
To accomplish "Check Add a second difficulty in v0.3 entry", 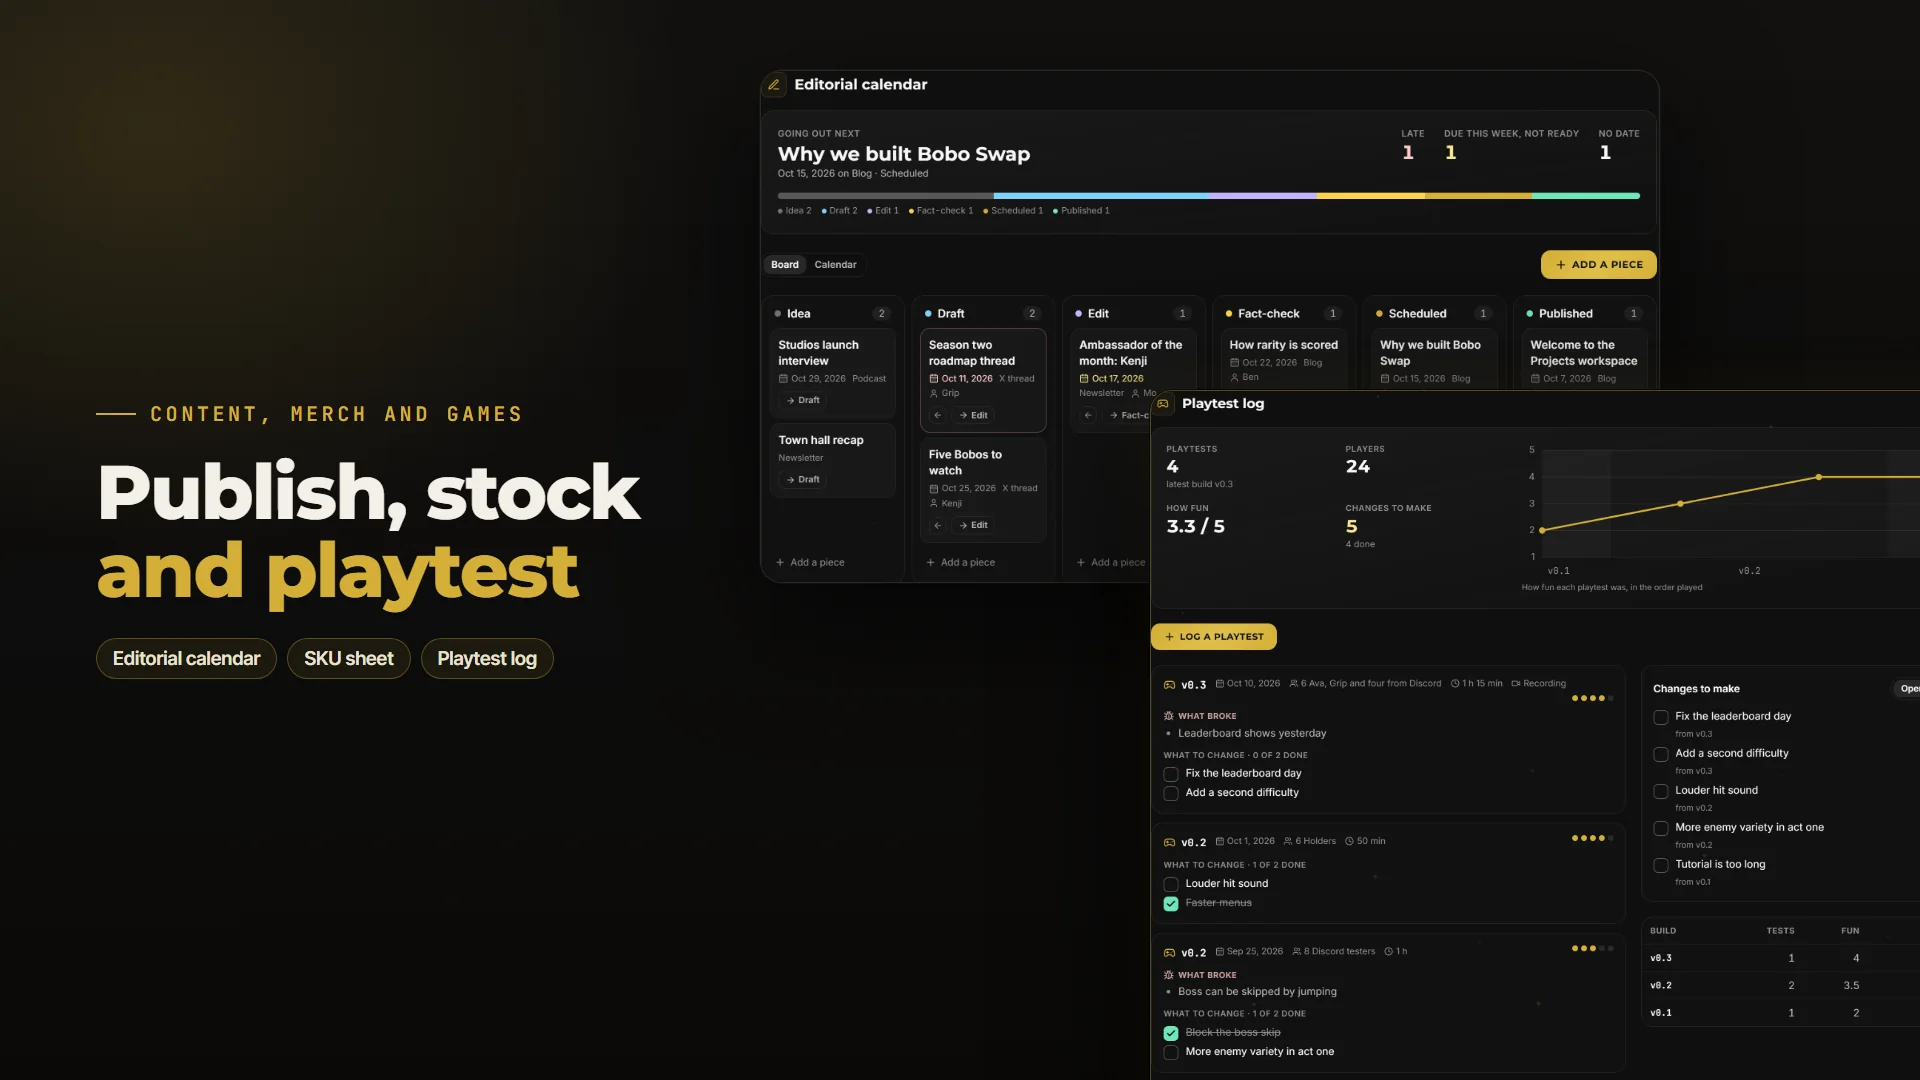I will (x=1171, y=793).
